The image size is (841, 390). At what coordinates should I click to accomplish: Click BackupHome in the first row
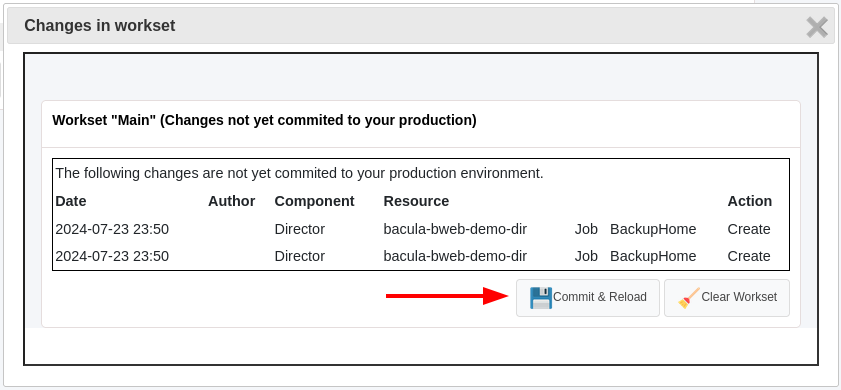[x=653, y=230]
